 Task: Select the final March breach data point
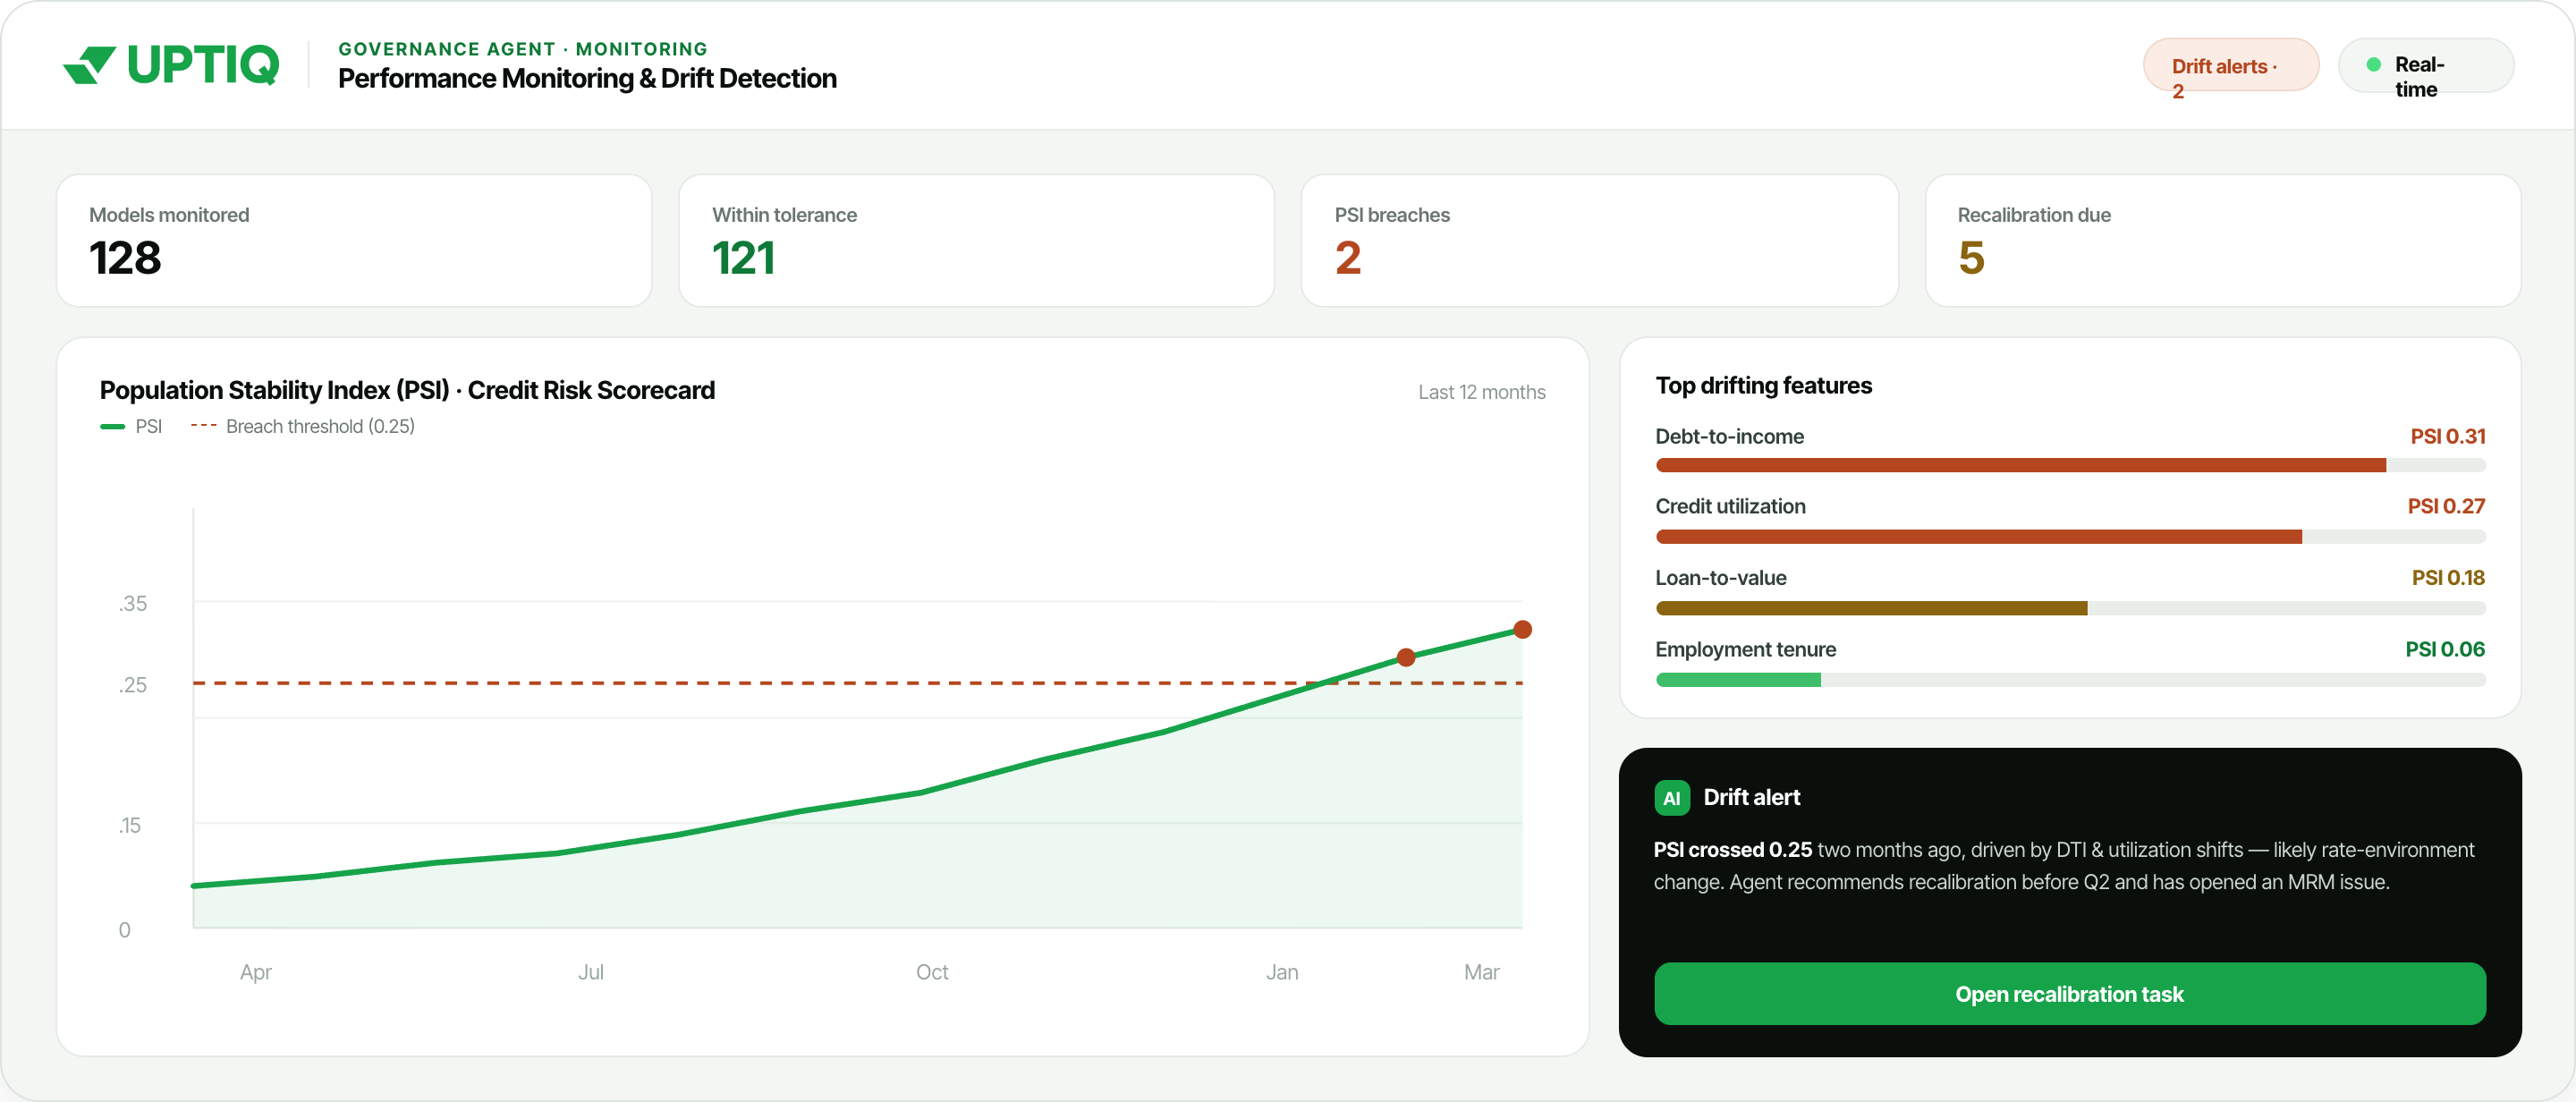click(1522, 629)
